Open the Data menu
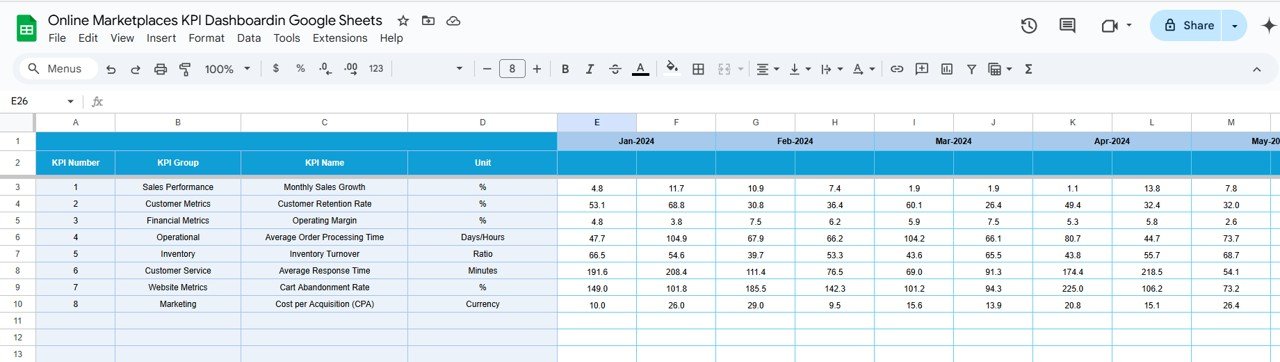The height and width of the screenshot is (362, 1280). [x=249, y=38]
